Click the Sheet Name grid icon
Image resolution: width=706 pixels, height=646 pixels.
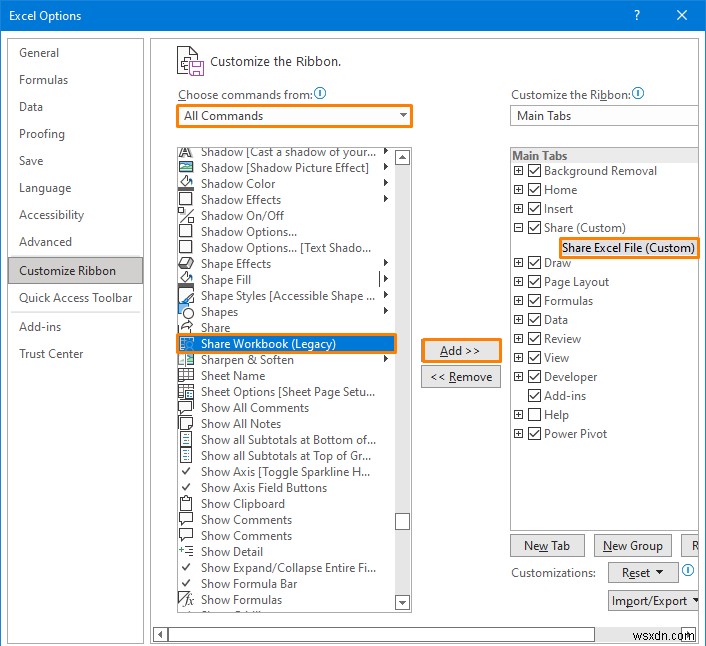tap(185, 376)
